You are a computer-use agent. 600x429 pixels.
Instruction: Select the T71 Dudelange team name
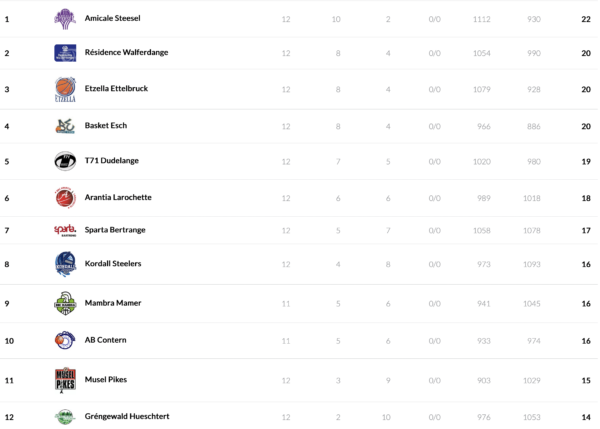(x=112, y=161)
